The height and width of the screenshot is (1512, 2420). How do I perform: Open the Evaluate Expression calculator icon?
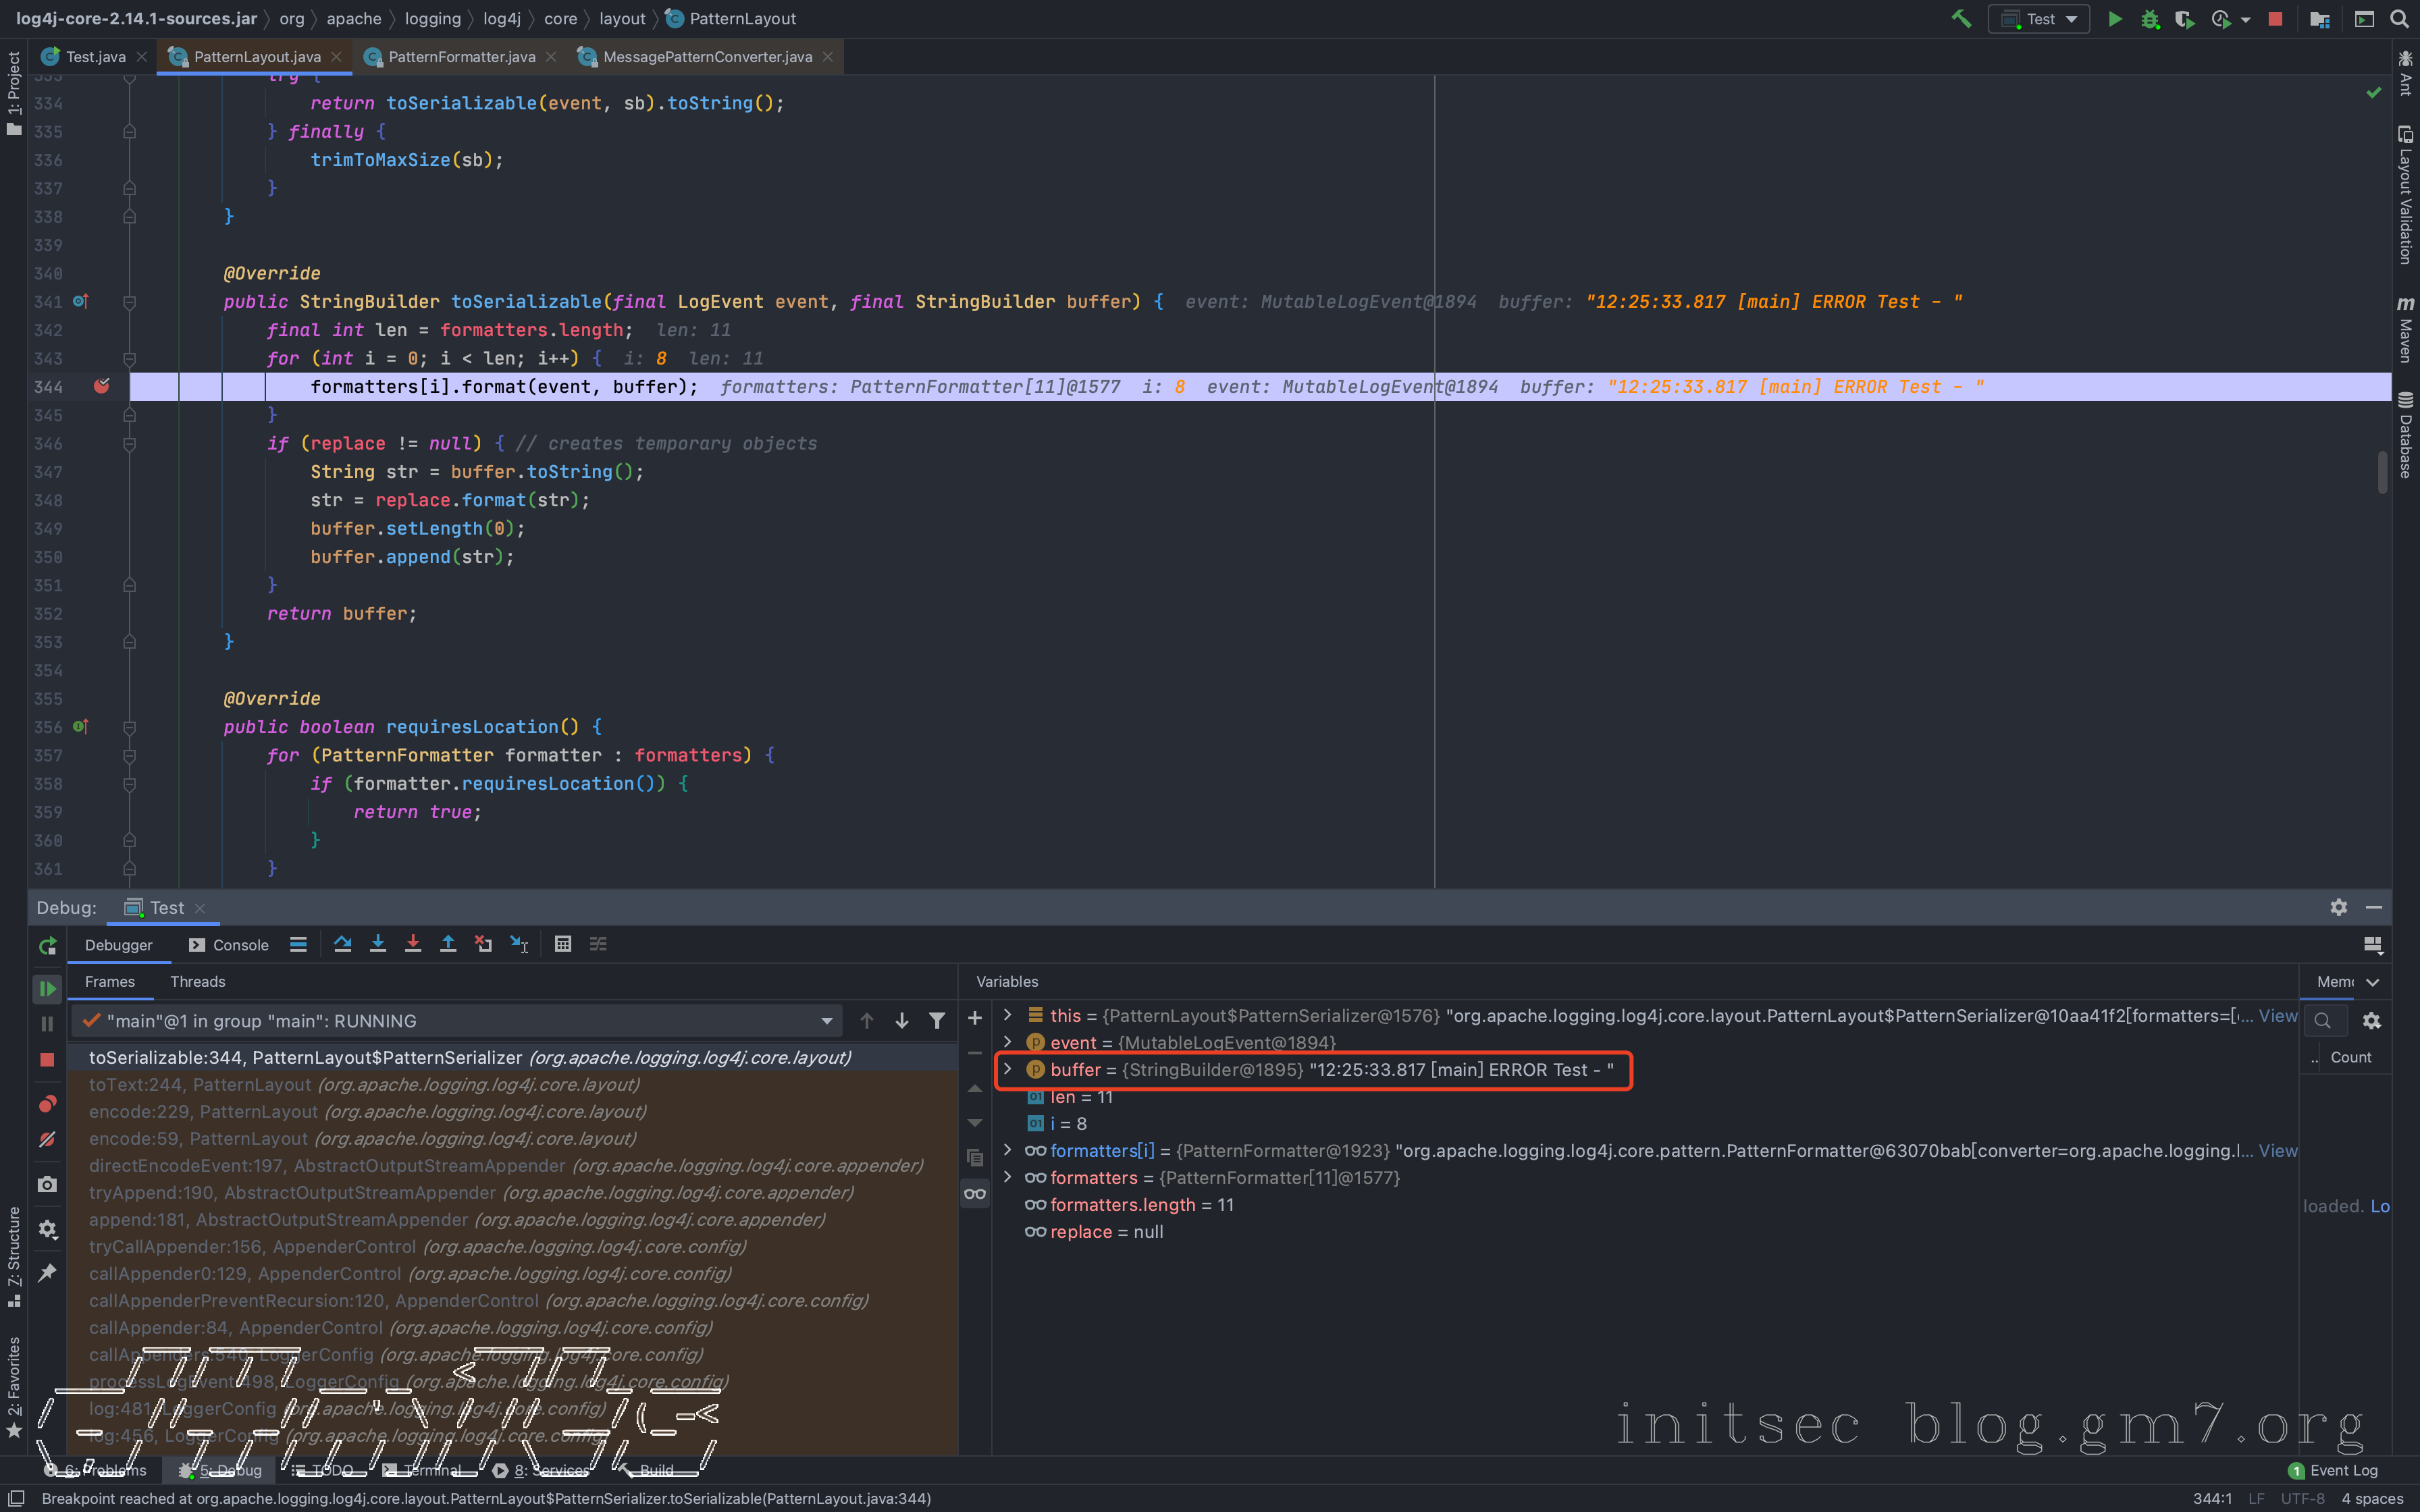[563, 944]
